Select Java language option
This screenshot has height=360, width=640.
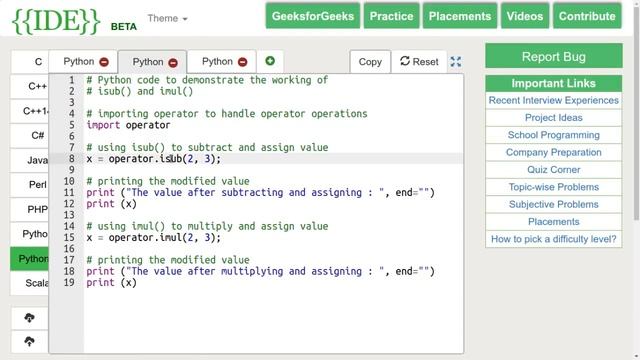pos(30,160)
